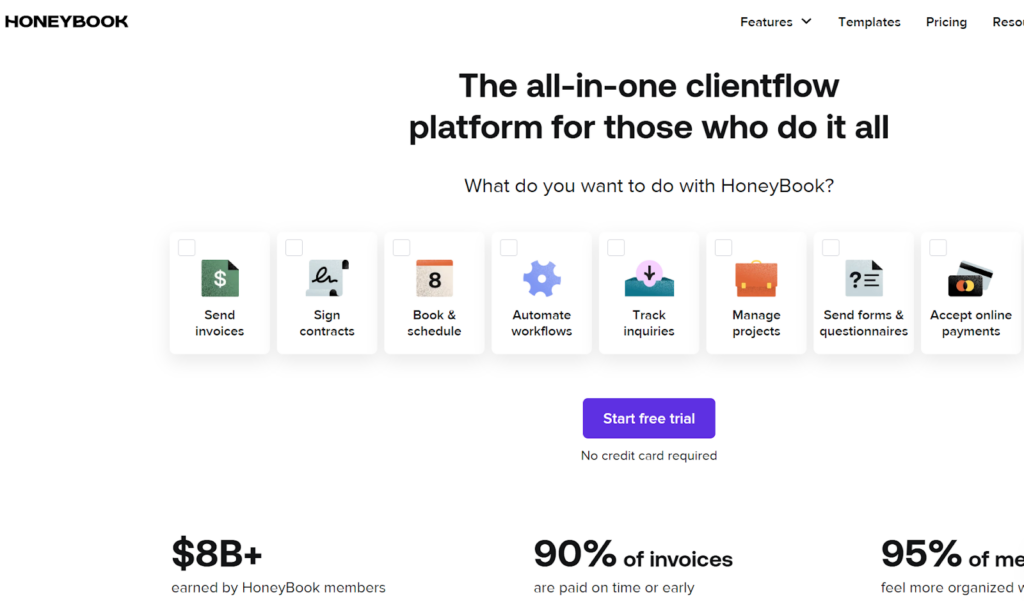1024x601 pixels.
Task: Tick the Track inquiries checkbox
Action: [x=616, y=248]
